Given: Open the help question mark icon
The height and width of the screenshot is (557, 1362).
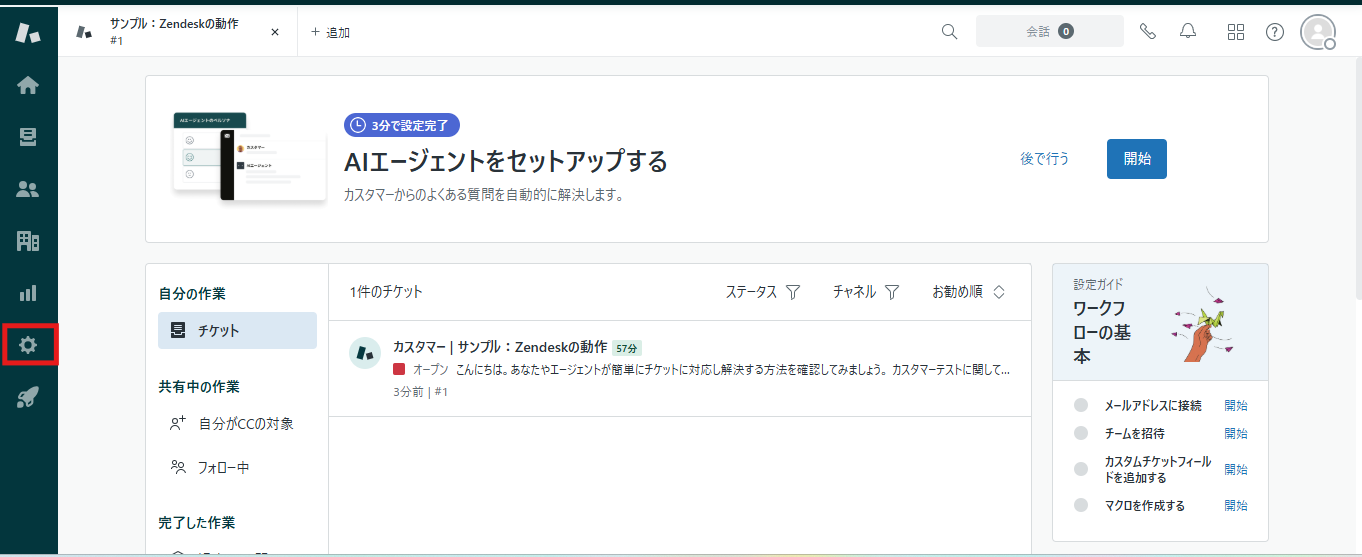Looking at the screenshot, I should (1275, 31).
